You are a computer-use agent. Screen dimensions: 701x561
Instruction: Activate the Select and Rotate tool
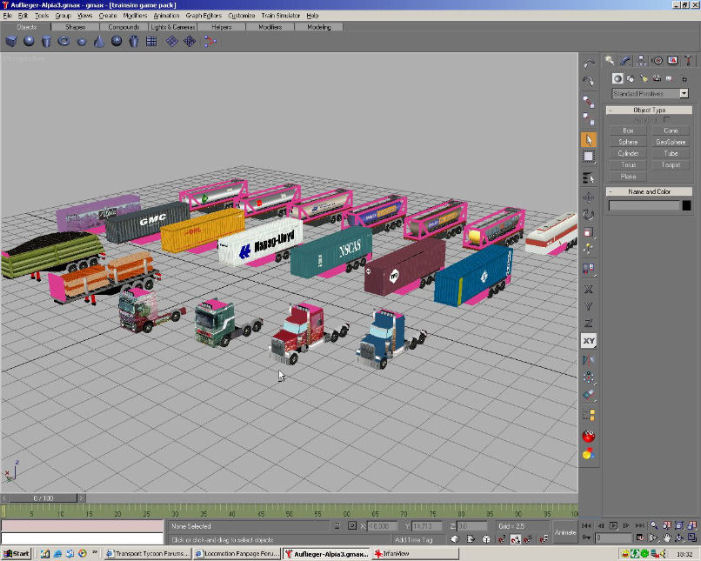tap(589, 215)
